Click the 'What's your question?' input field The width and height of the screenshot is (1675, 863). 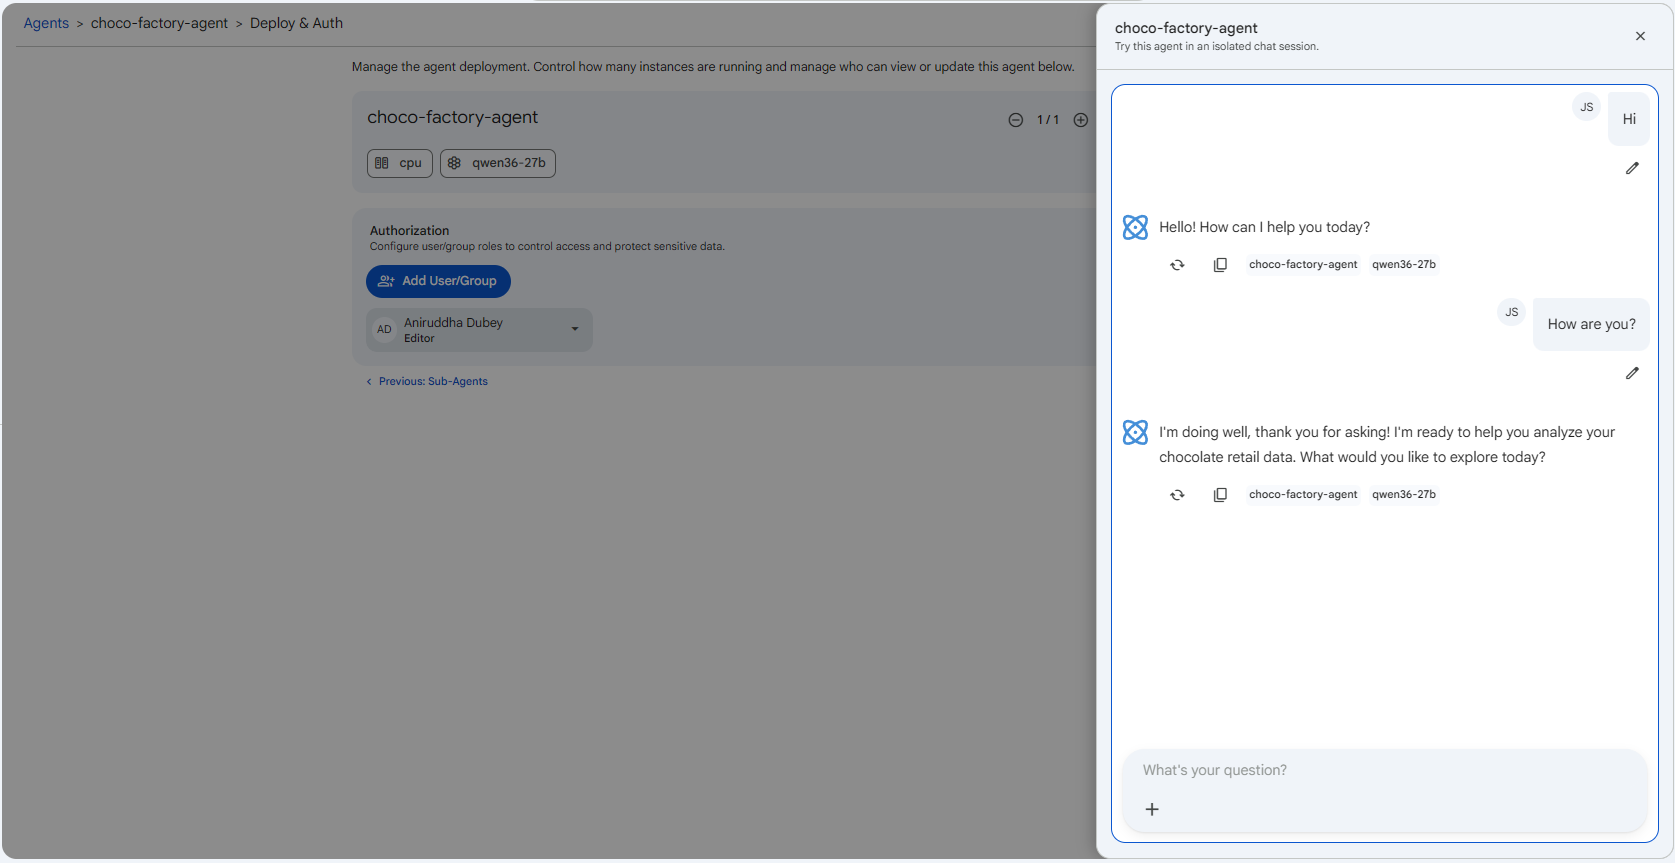pos(1384,770)
